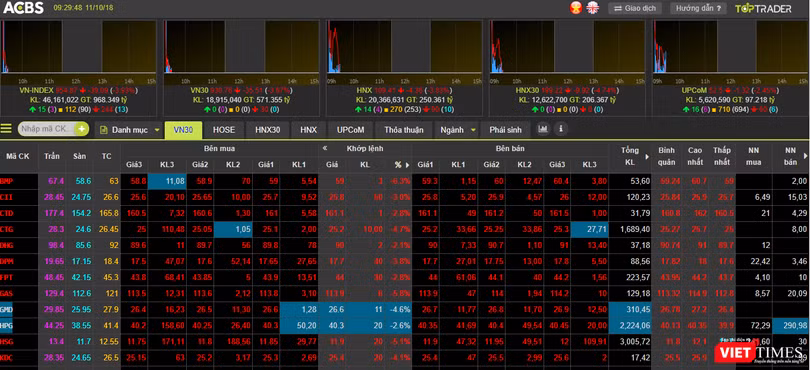Click BMP highlighted KL3 value 11,08

tap(167, 181)
